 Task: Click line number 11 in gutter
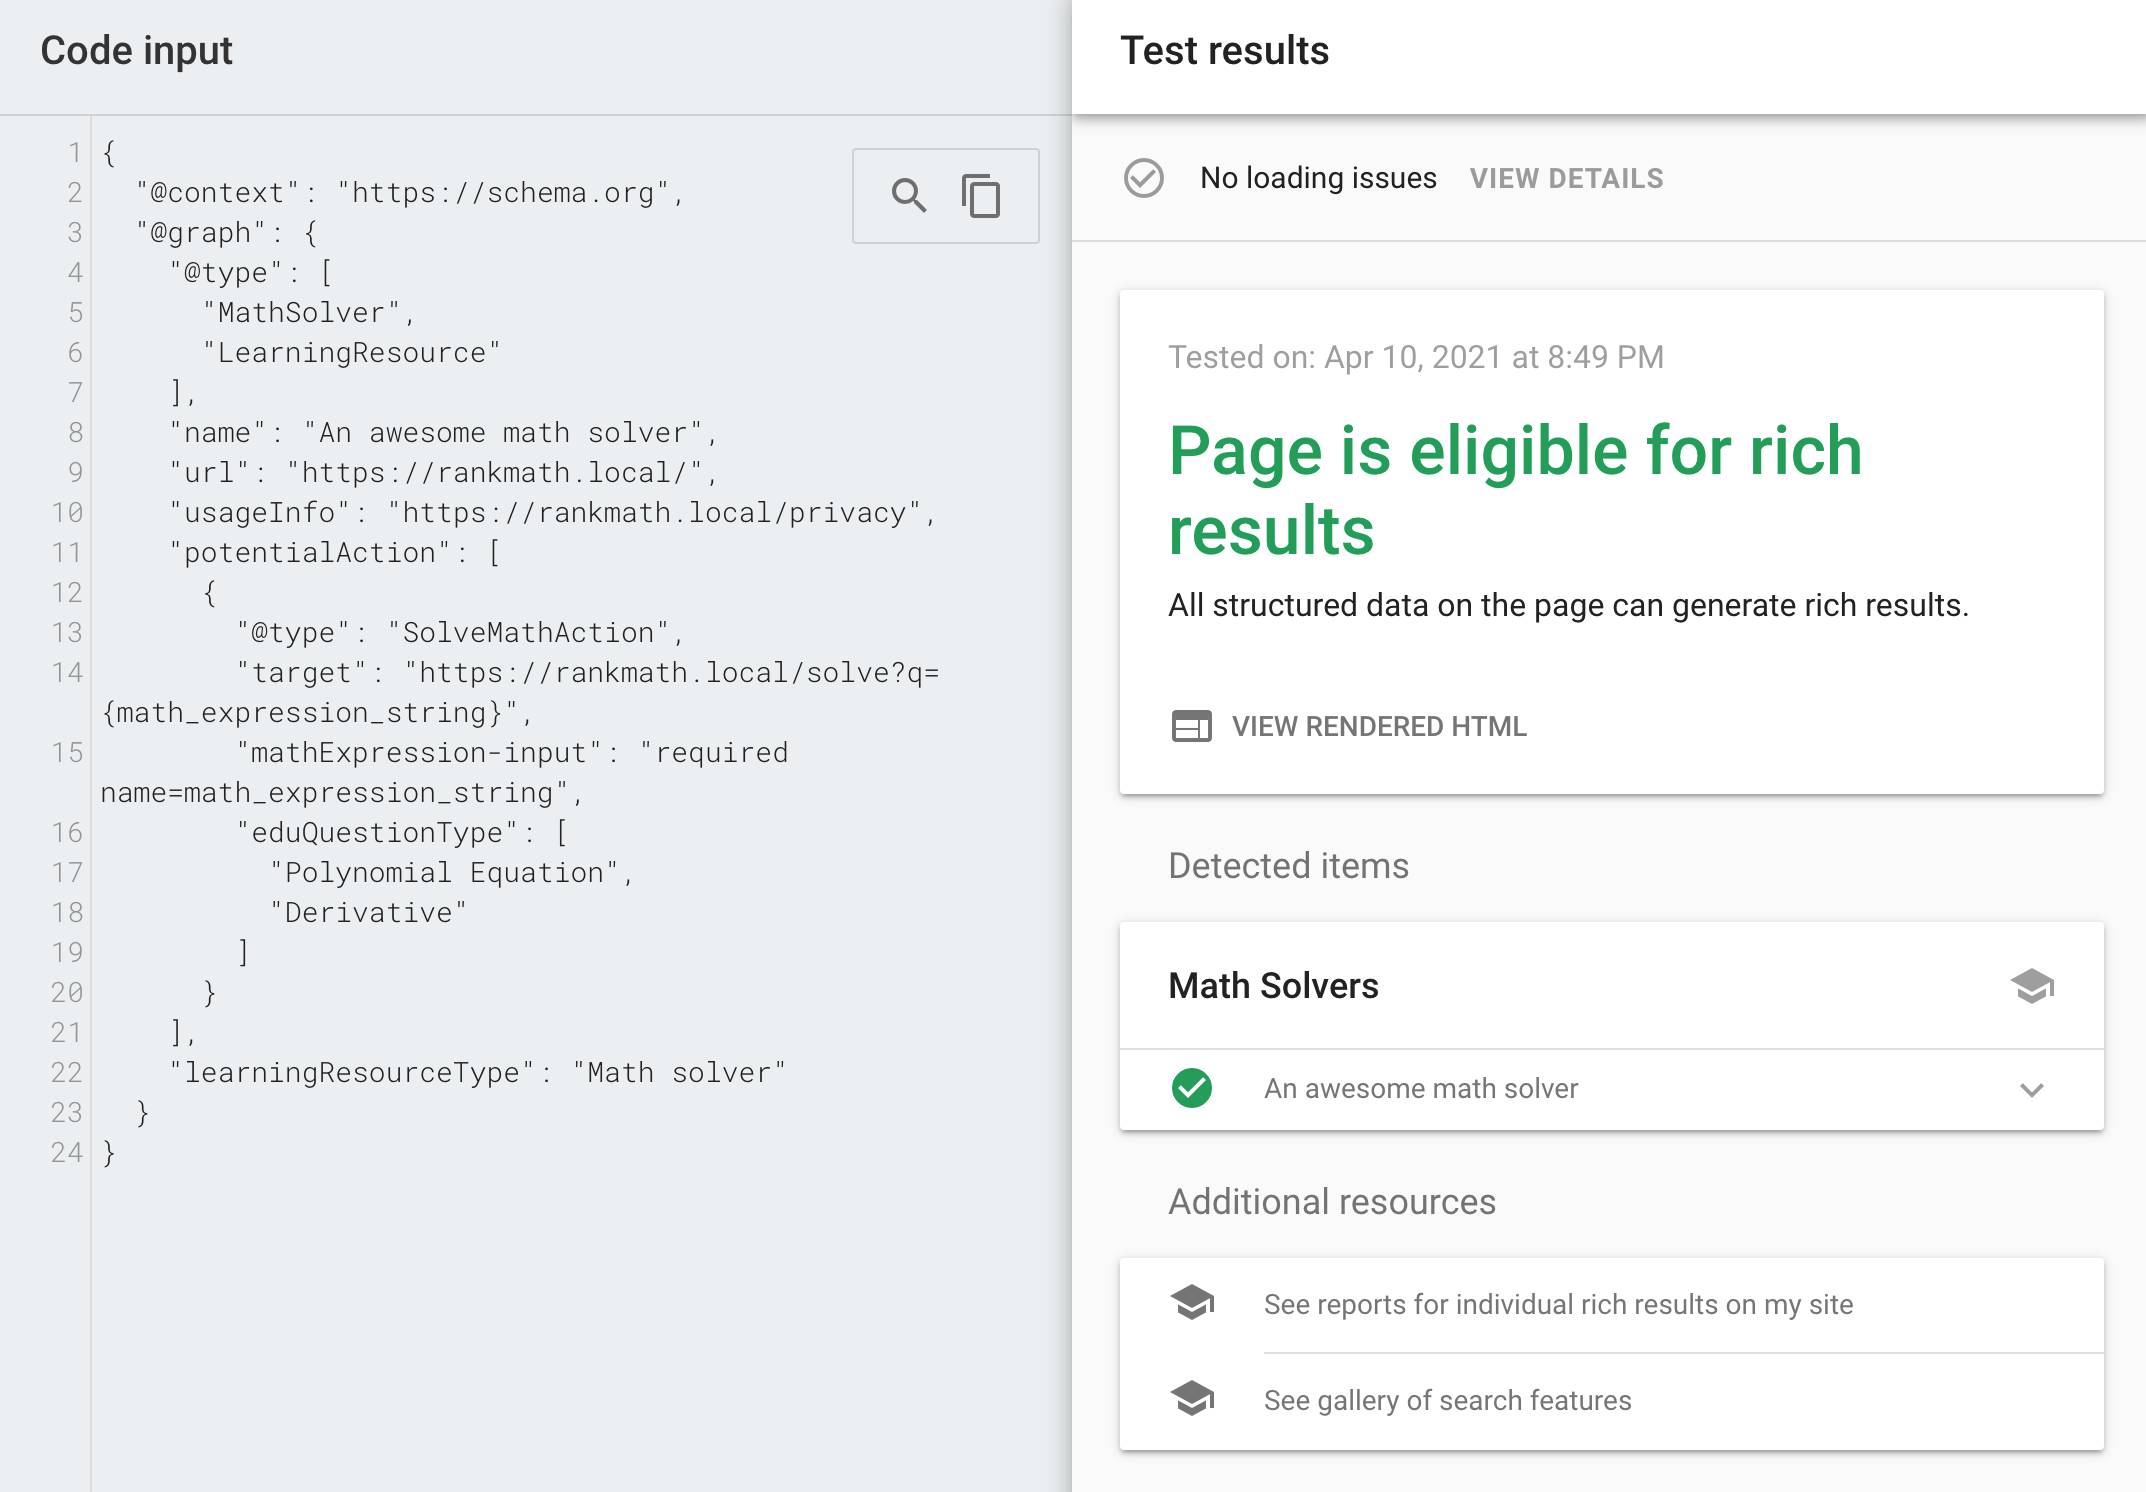(66, 553)
